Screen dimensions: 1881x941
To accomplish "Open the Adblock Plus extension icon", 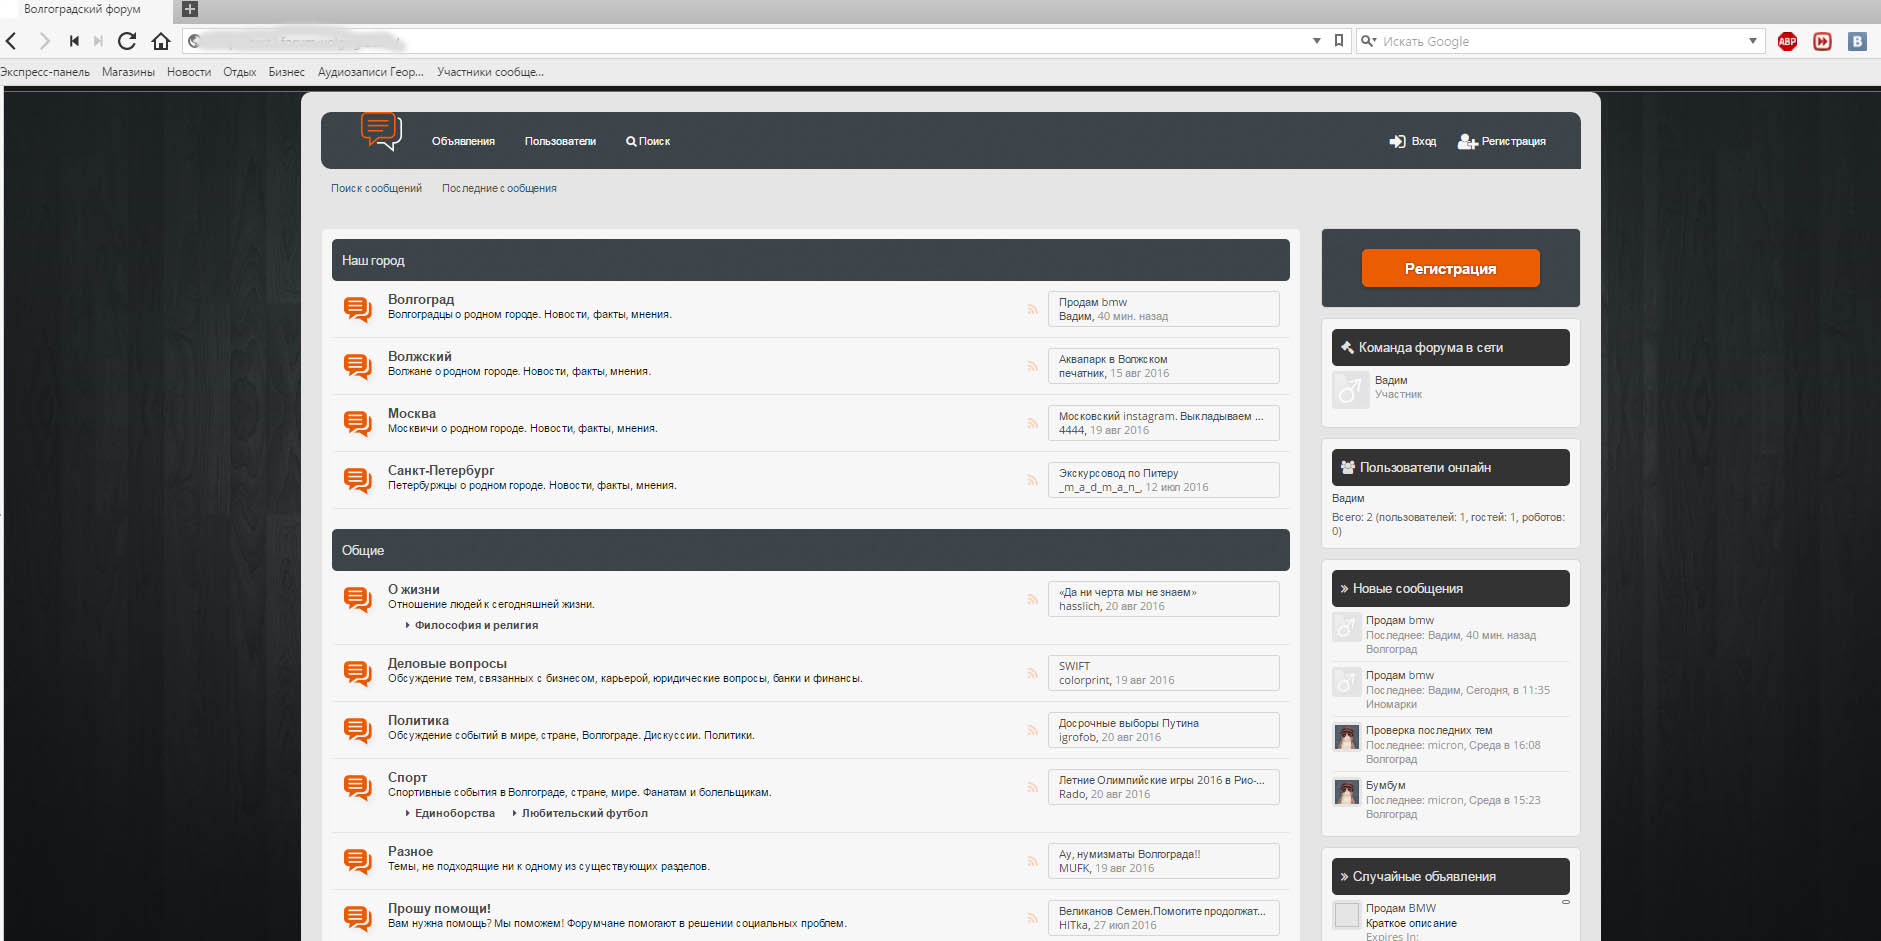I will (x=1787, y=41).
